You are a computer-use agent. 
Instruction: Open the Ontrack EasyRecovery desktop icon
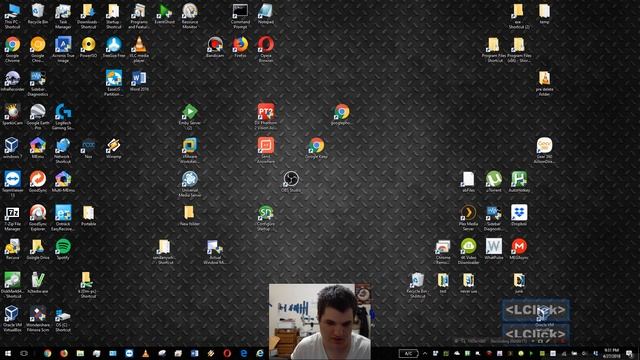pos(63,218)
